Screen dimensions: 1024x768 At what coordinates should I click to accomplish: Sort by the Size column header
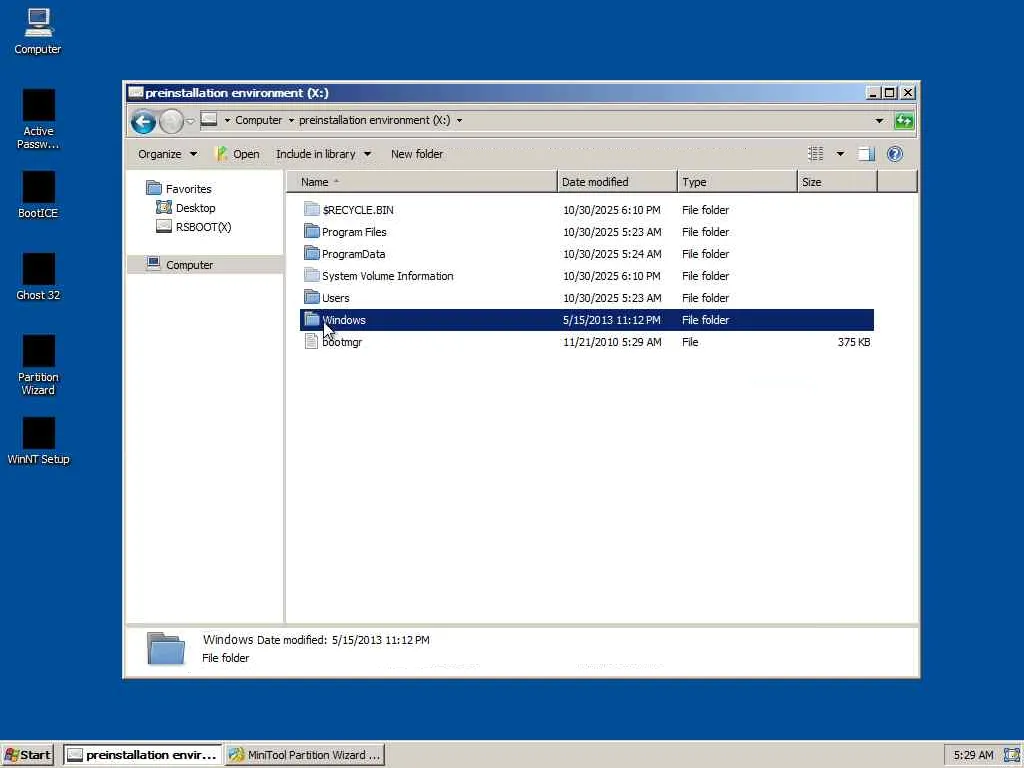click(837, 182)
